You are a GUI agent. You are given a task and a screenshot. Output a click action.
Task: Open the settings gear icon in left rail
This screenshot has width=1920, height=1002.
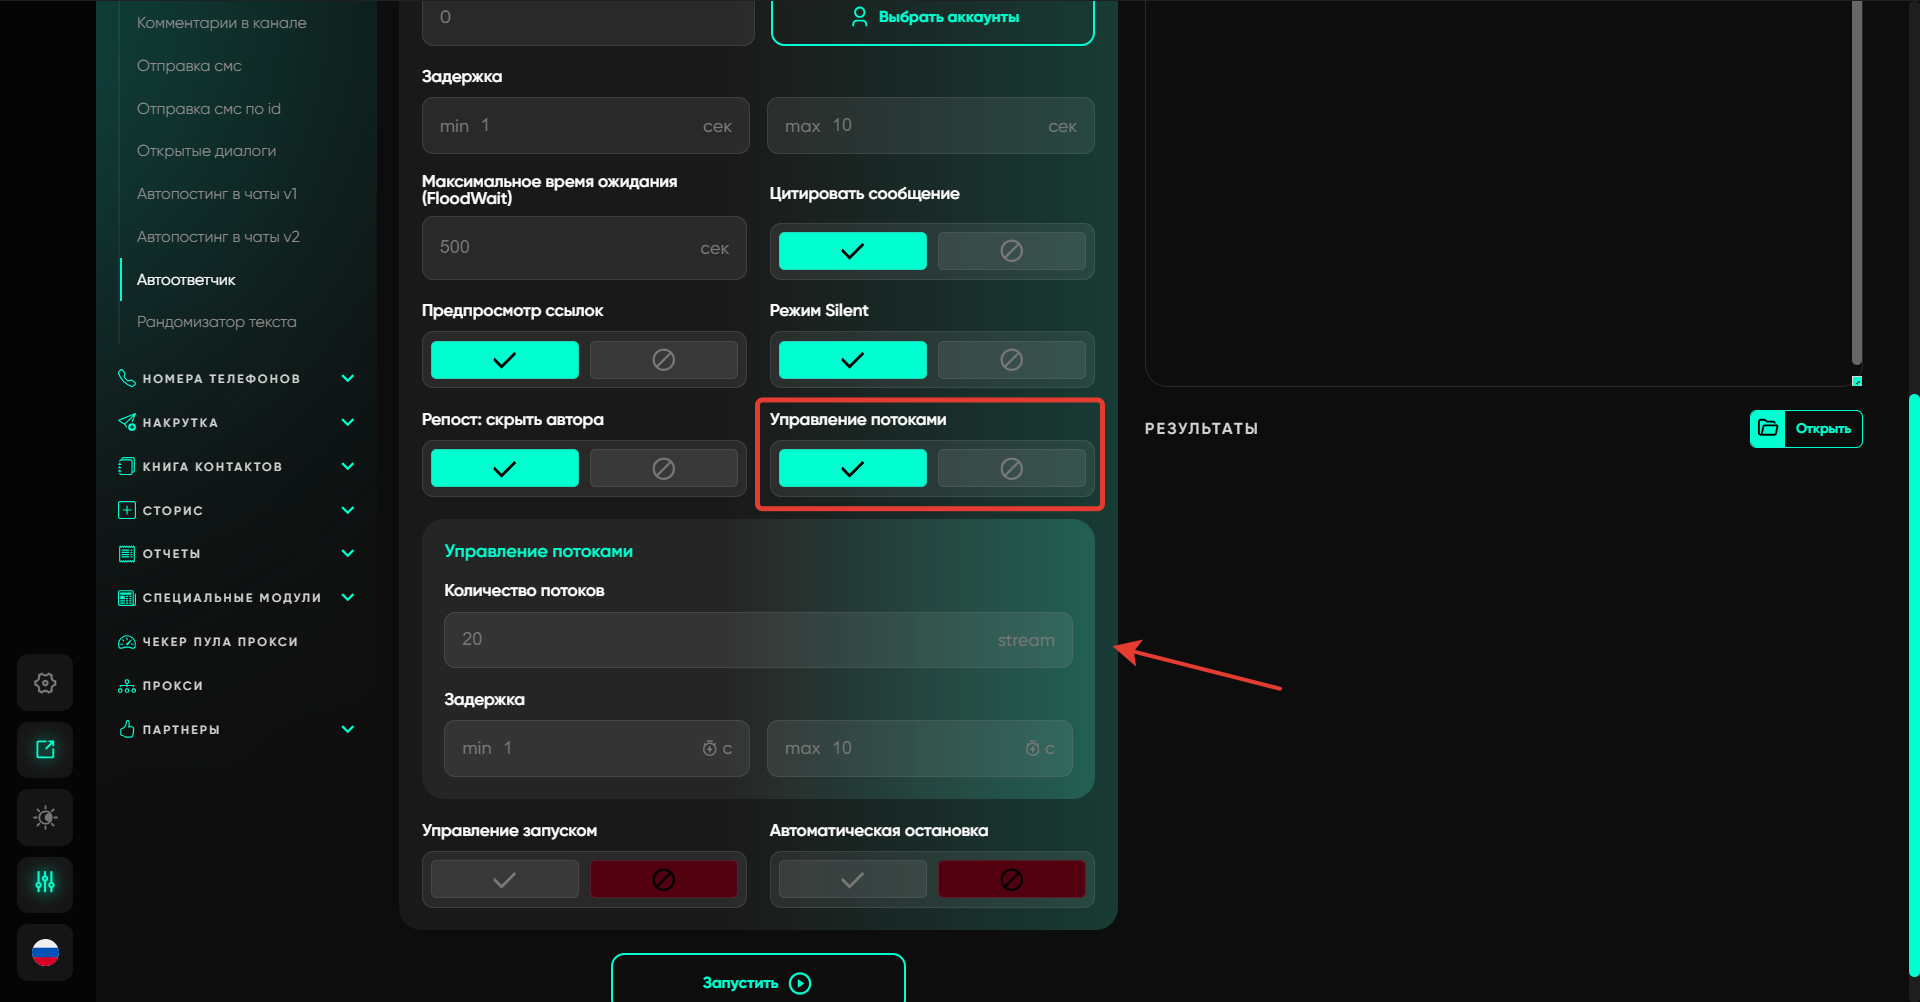45,683
